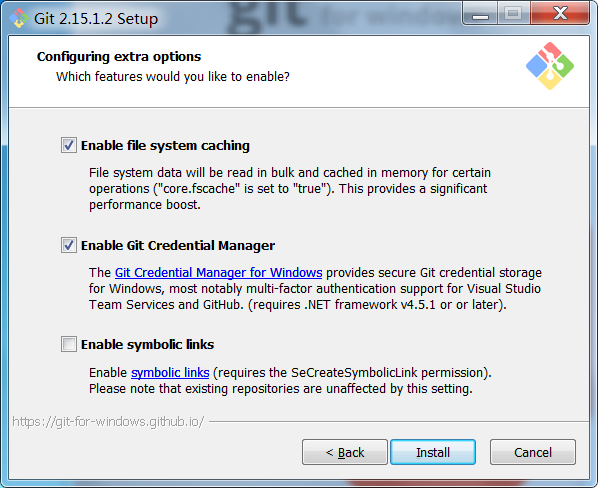Click the 'Enable Git Credential Manager' label
598x488 pixels.
[178, 246]
